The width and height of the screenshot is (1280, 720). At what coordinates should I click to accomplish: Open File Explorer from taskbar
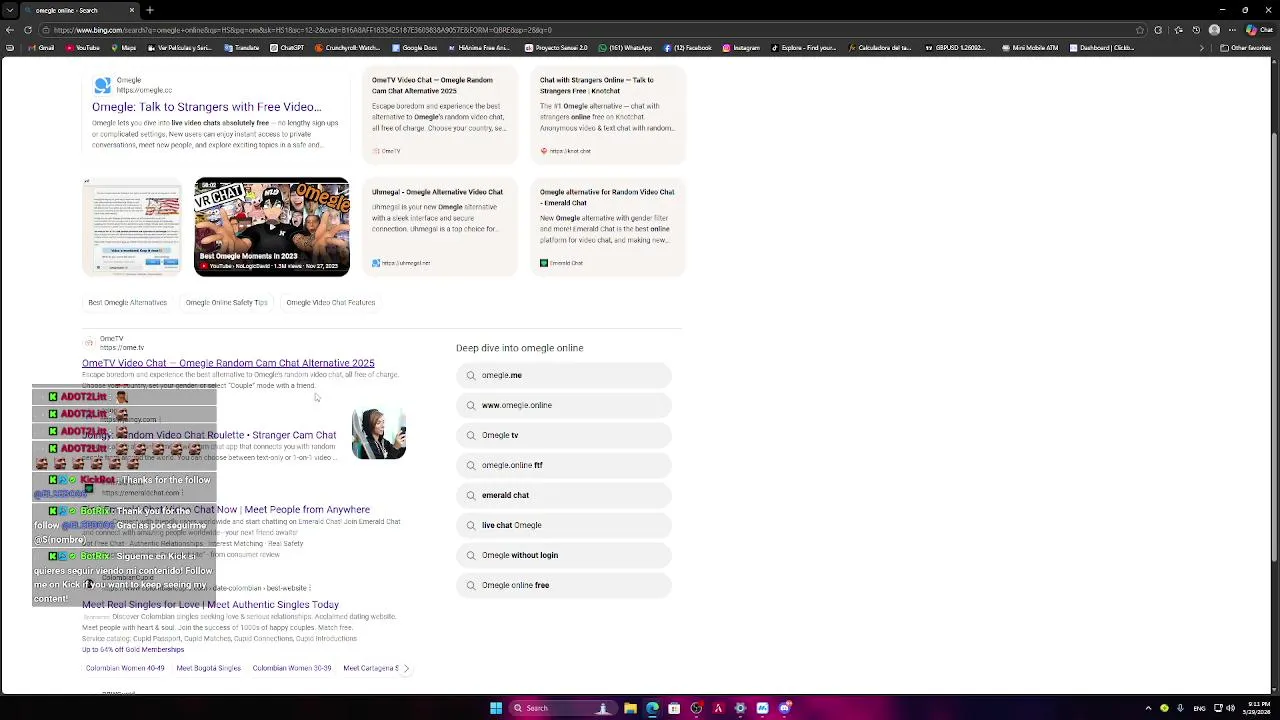[630, 708]
